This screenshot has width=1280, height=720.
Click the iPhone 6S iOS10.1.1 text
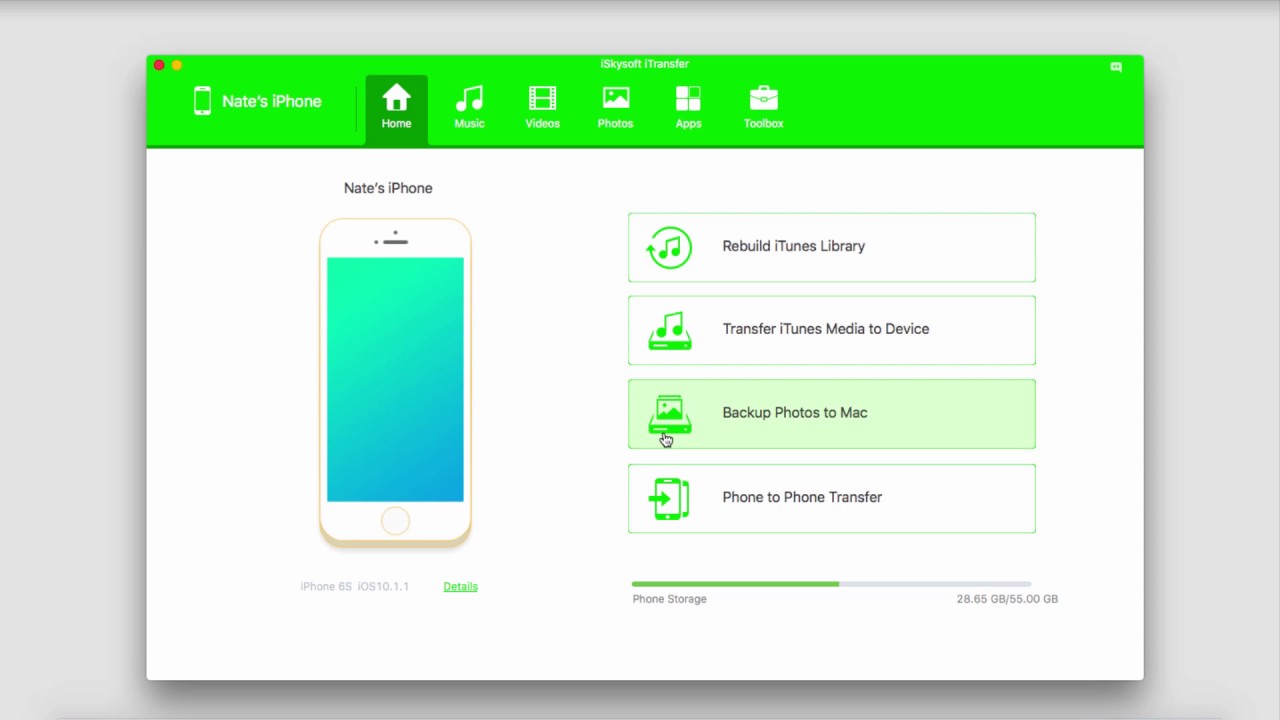tap(354, 586)
